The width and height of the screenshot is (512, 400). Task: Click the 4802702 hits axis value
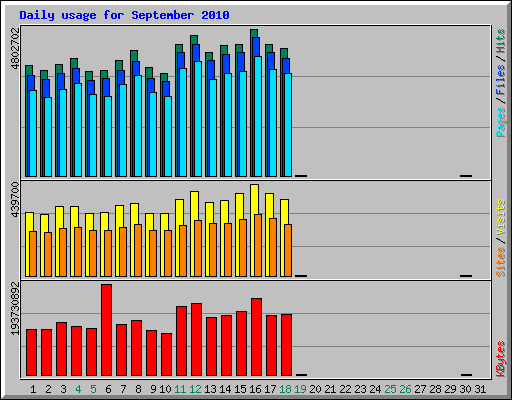[x=15, y=49]
